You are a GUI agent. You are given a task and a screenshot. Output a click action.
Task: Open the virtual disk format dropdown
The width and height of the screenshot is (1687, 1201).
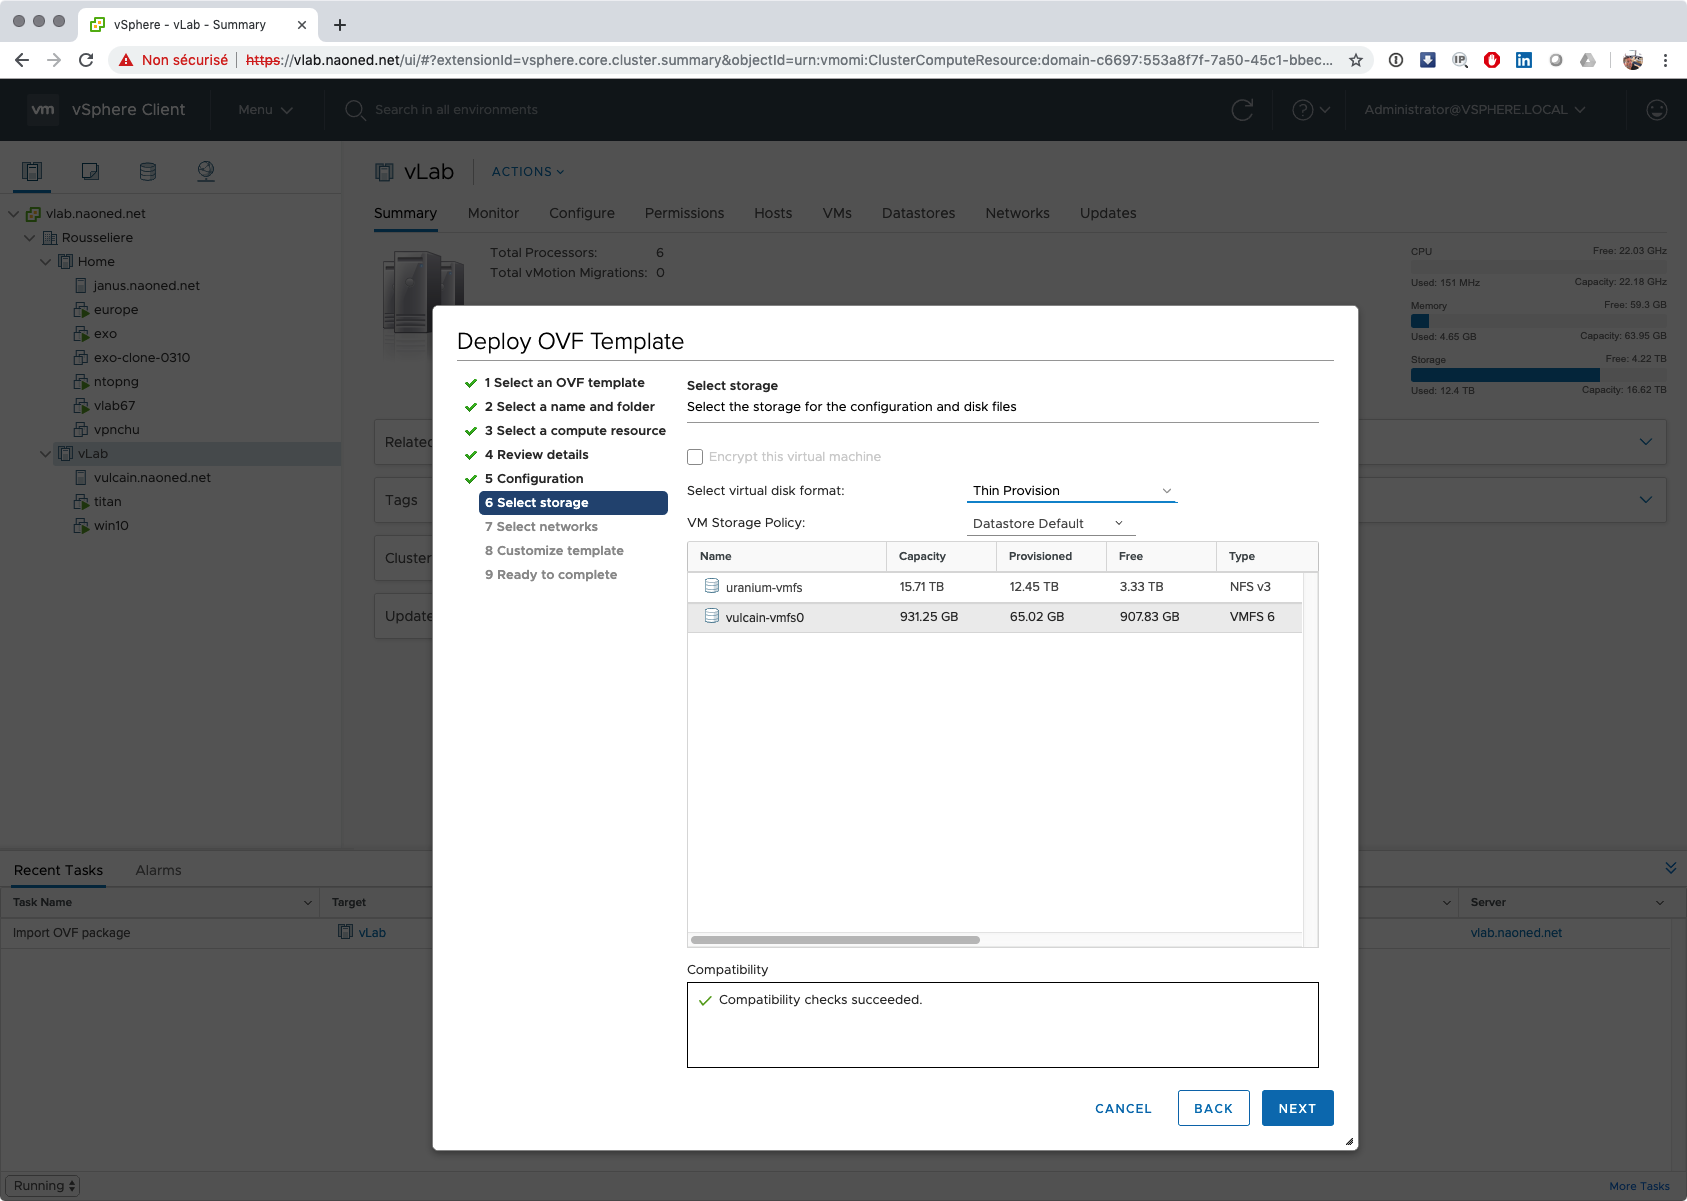pyautogui.click(x=1071, y=491)
